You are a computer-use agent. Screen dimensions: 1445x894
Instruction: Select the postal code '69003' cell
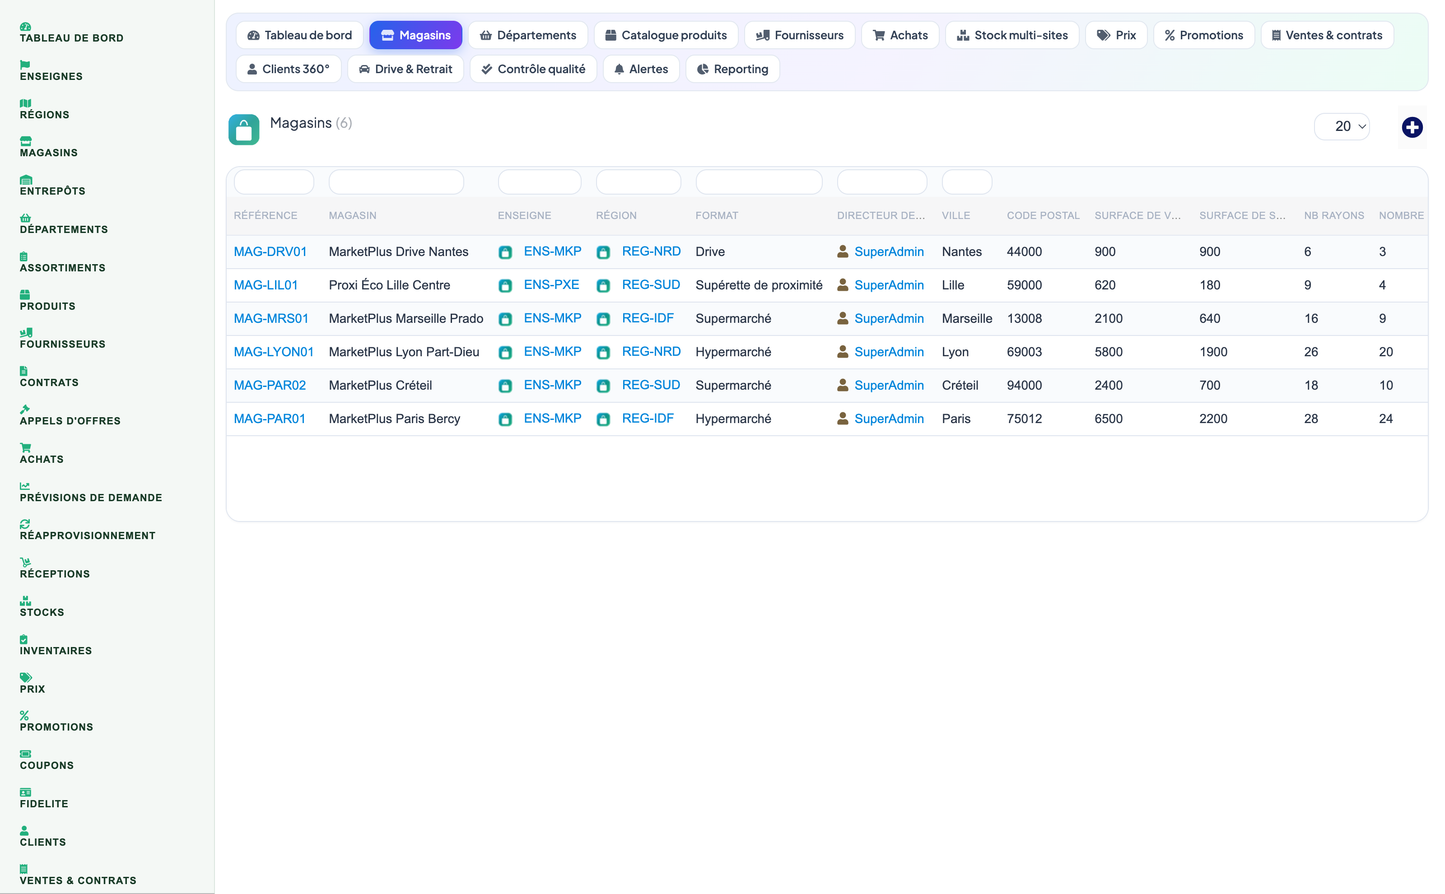pos(1024,352)
